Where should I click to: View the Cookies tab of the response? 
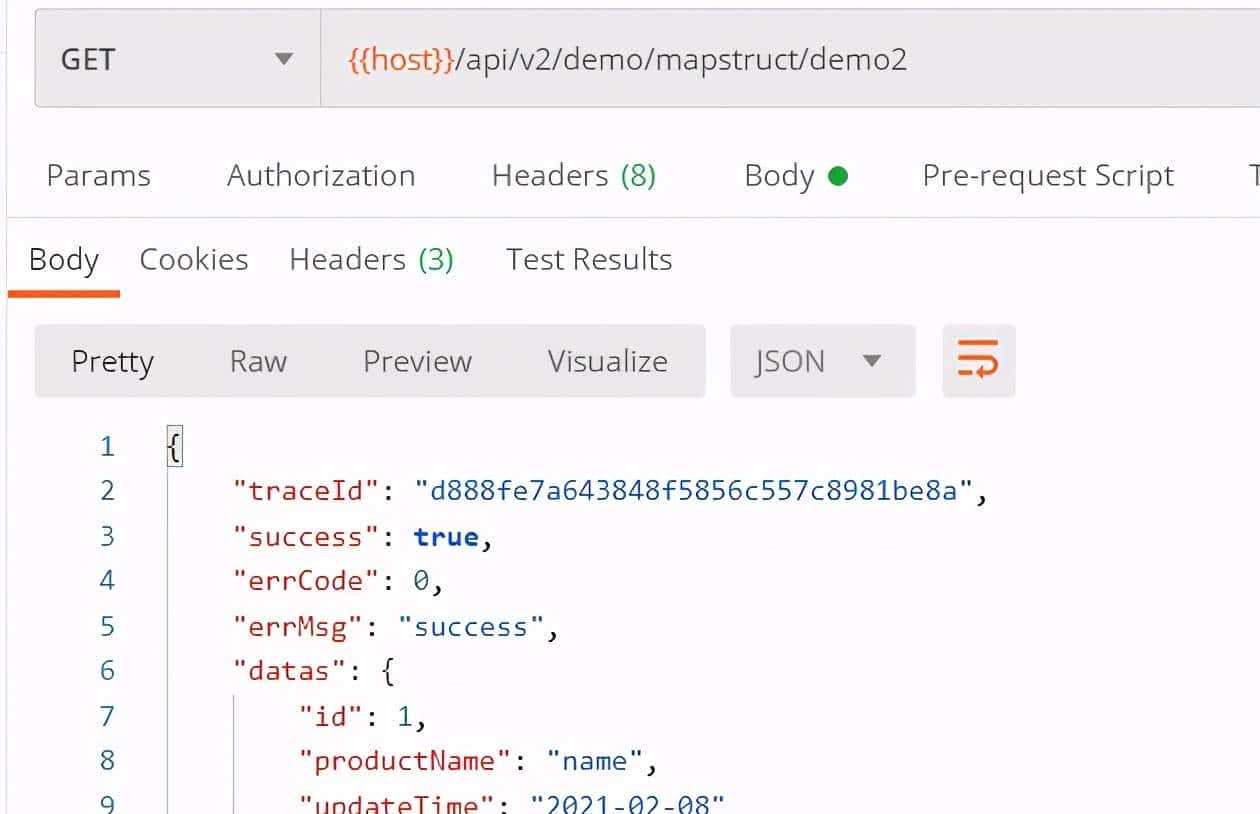194,259
